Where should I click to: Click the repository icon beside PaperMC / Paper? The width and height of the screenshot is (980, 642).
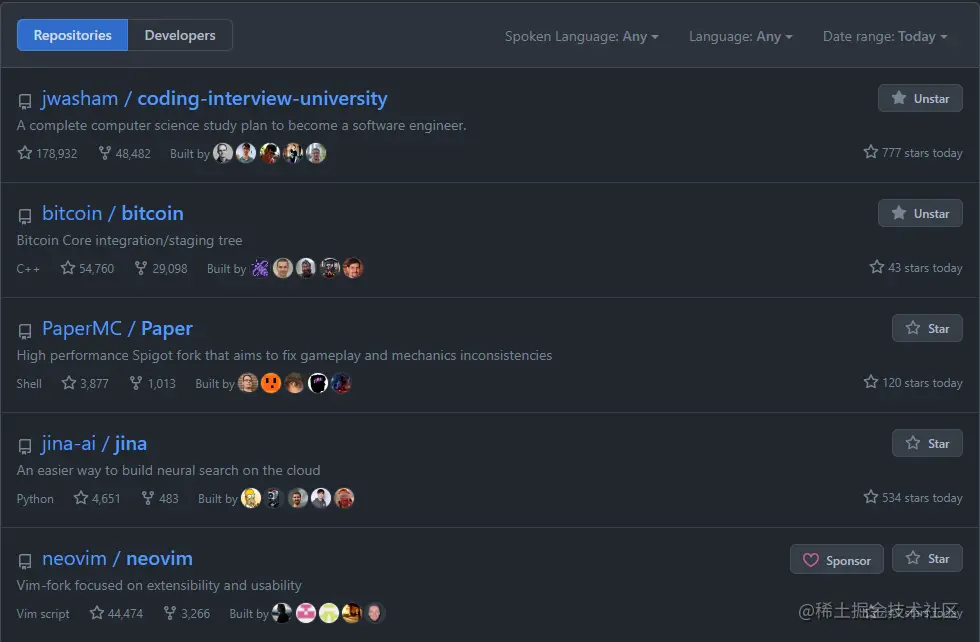(25, 331)
